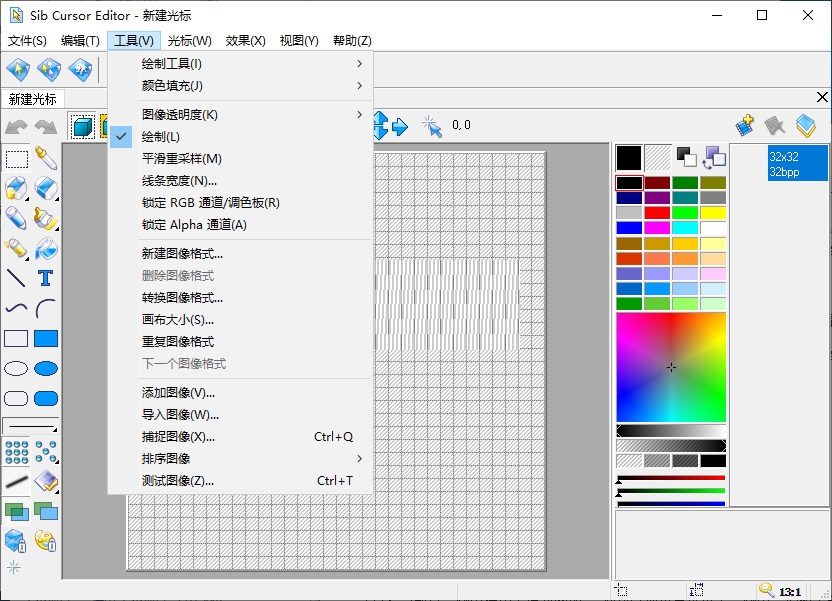Choose the filled ellipse tool
The image size is (832, 601).
tap(46, 368)
